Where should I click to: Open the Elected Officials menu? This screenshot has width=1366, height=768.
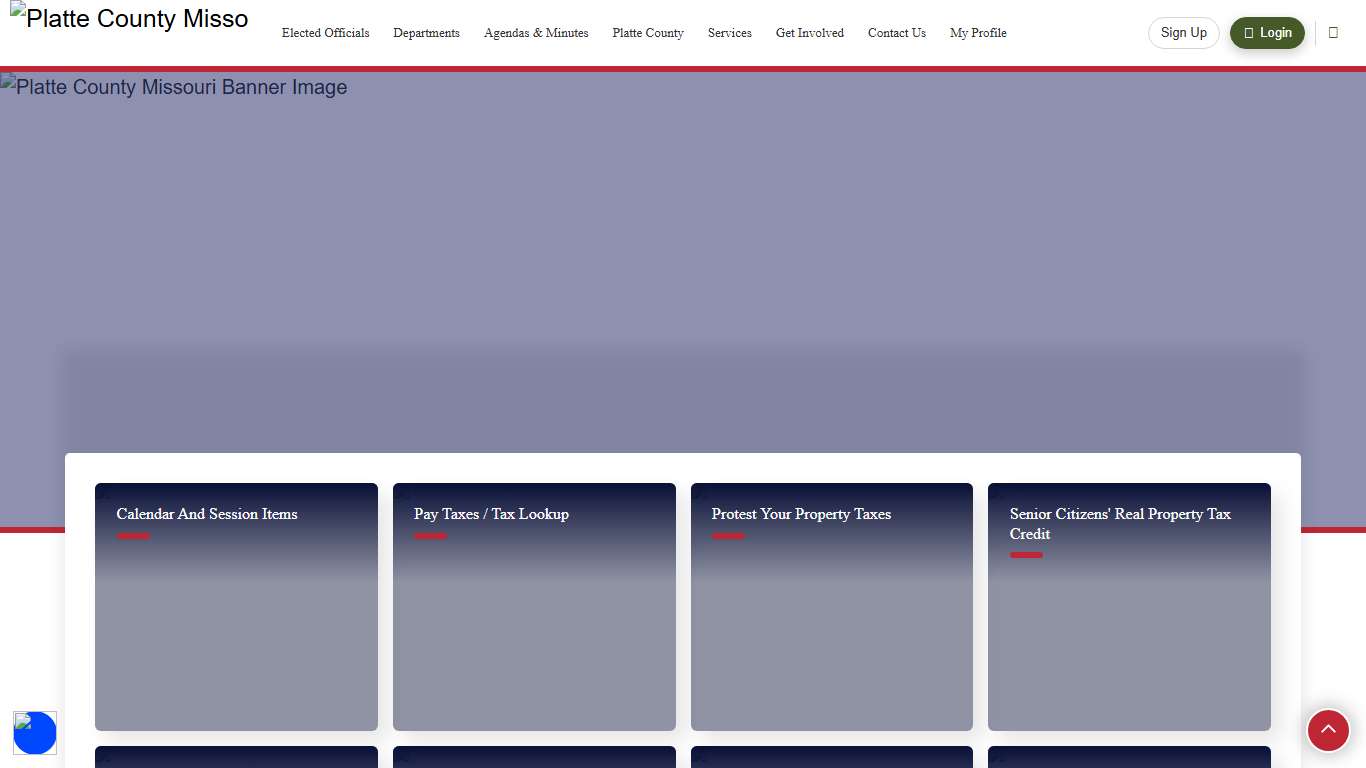(325, 33)
